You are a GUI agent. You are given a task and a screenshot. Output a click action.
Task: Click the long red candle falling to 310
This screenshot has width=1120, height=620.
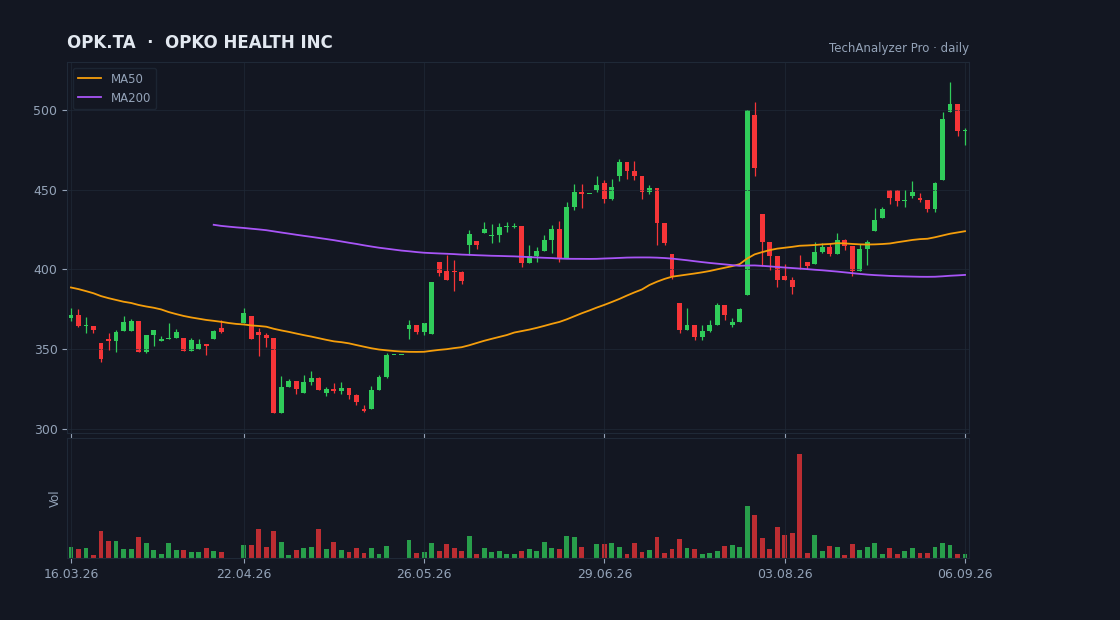click(x=274, y=376)
